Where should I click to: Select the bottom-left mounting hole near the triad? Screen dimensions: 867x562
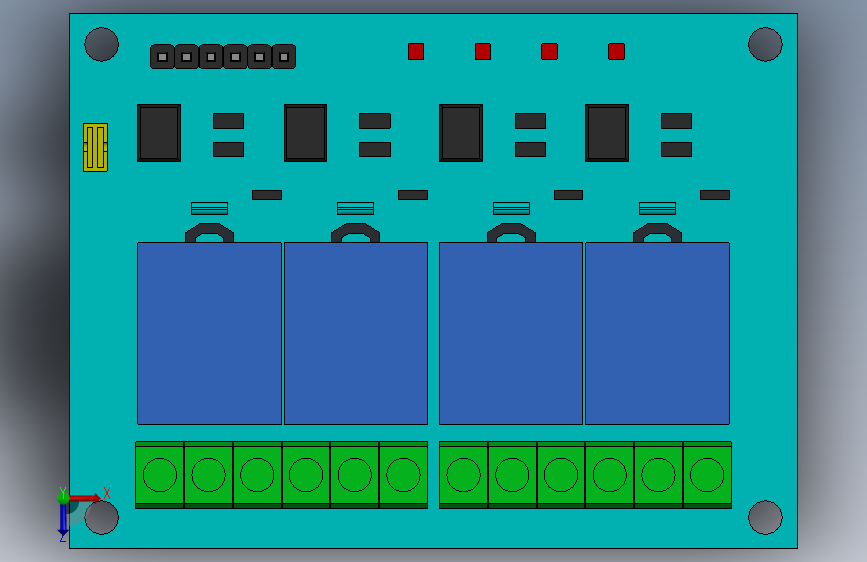tap(101, 517)
